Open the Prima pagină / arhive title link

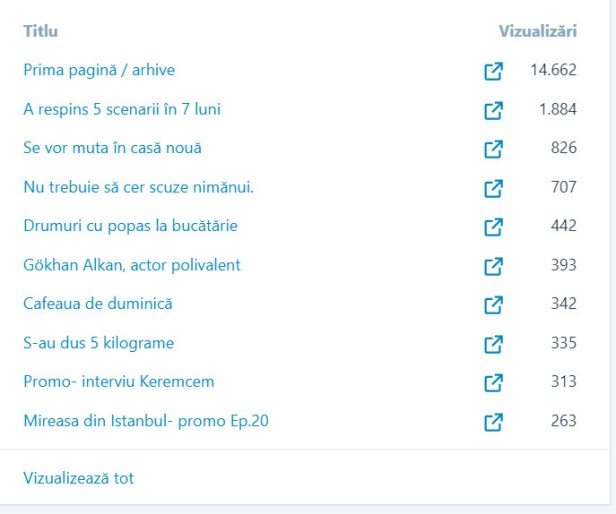(99, 70)
